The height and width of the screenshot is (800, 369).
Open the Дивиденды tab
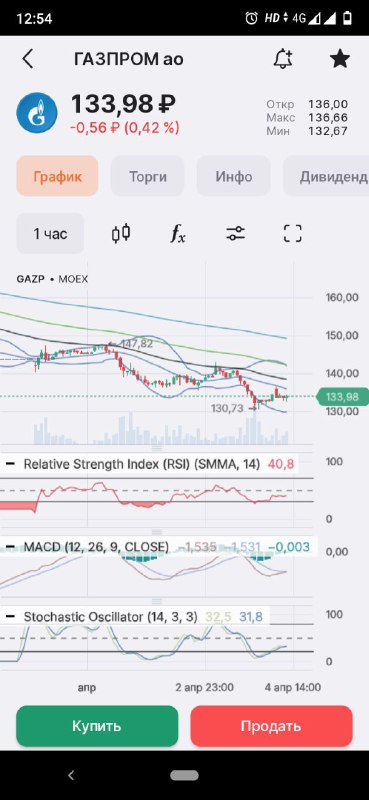pos(326,177)
